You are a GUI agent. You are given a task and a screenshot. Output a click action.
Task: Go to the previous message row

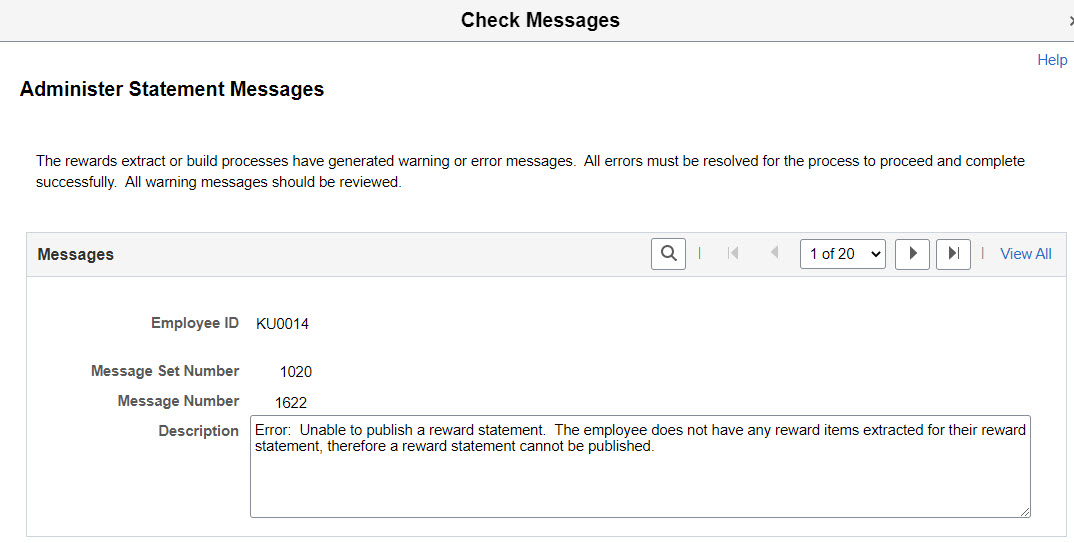(x=774, y=254)
